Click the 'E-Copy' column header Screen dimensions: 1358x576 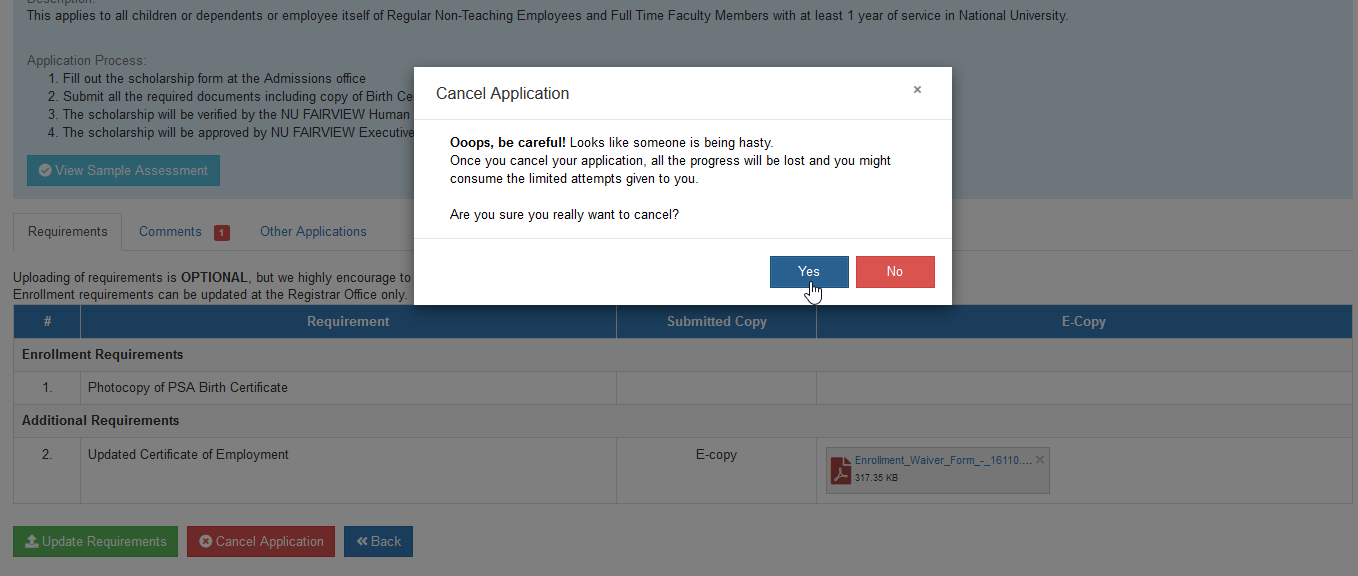1084,321
